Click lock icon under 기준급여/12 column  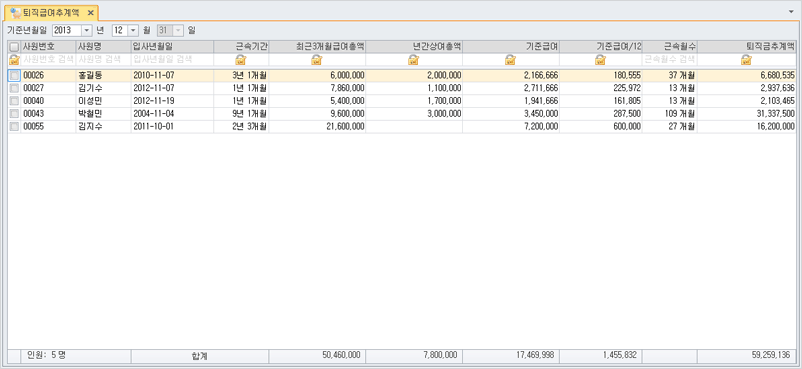[600, 60]
